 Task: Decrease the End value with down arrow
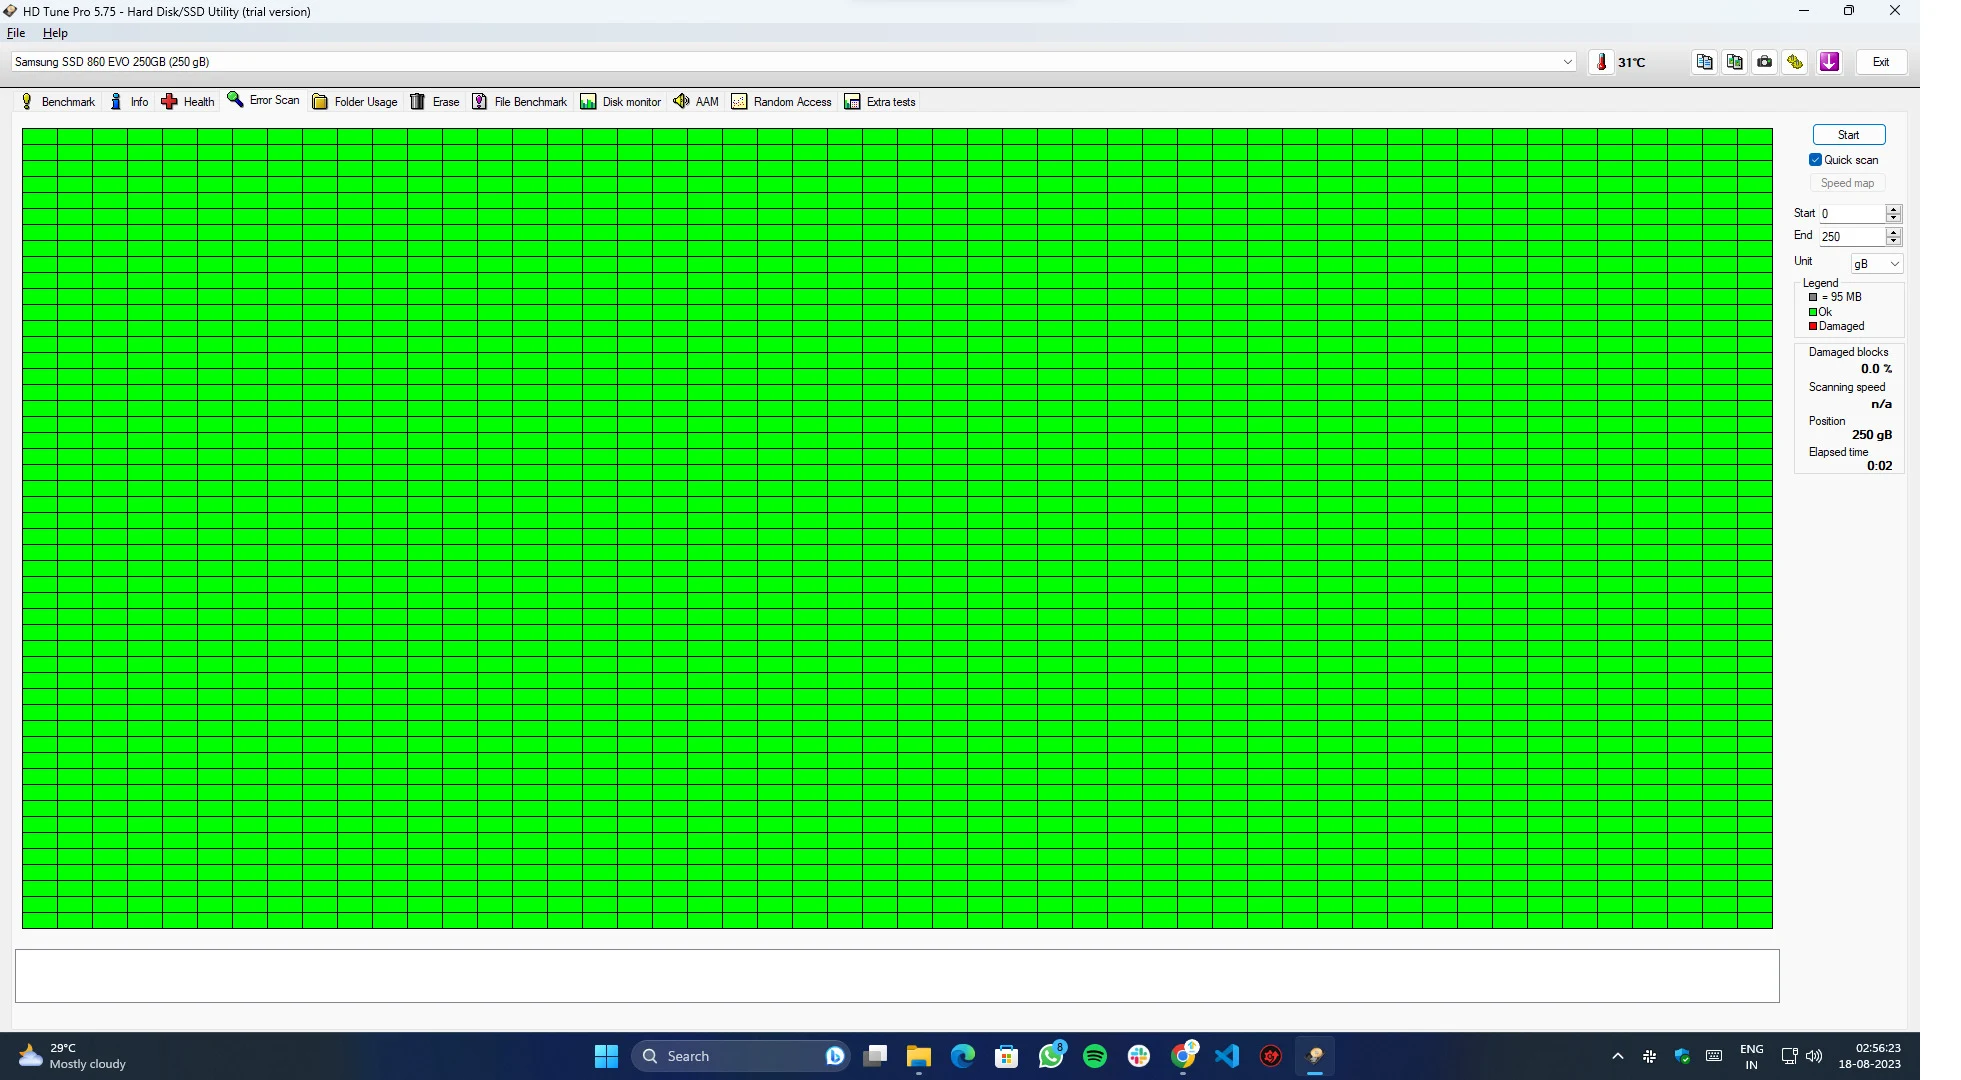pos(1893,241)
